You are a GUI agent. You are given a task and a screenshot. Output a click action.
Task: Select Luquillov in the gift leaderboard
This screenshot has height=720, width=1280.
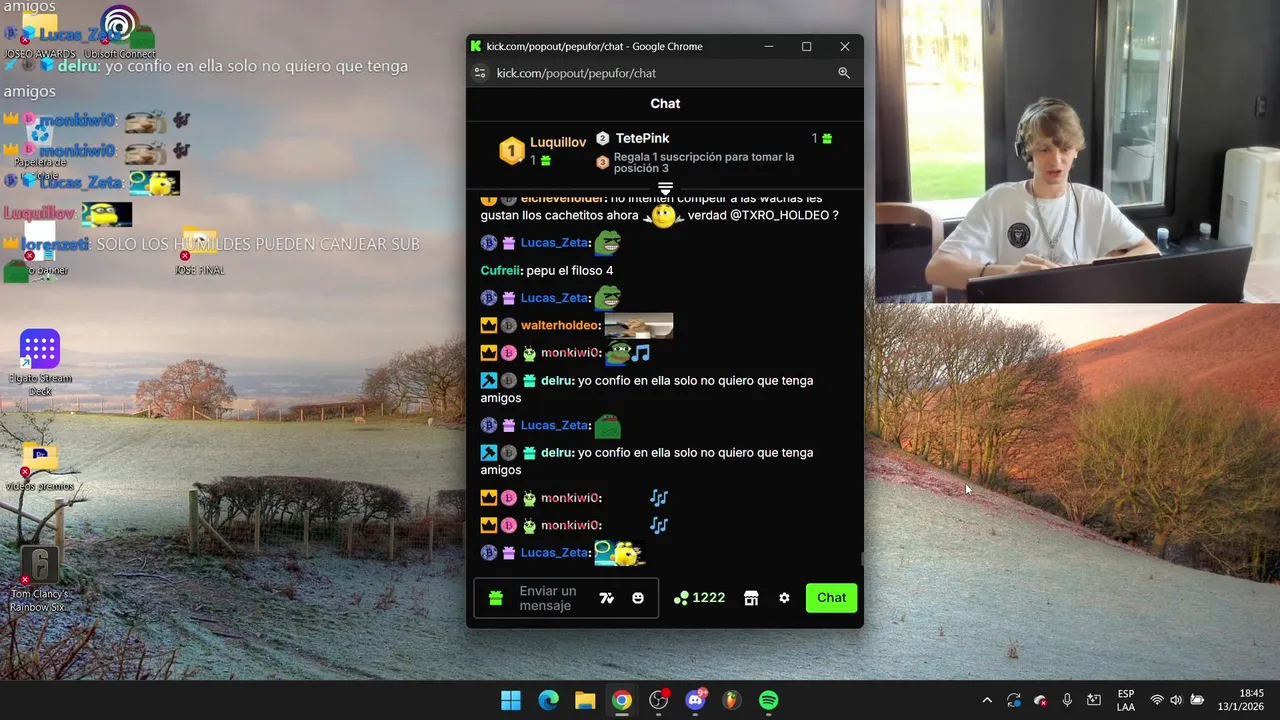coord(558,142)
